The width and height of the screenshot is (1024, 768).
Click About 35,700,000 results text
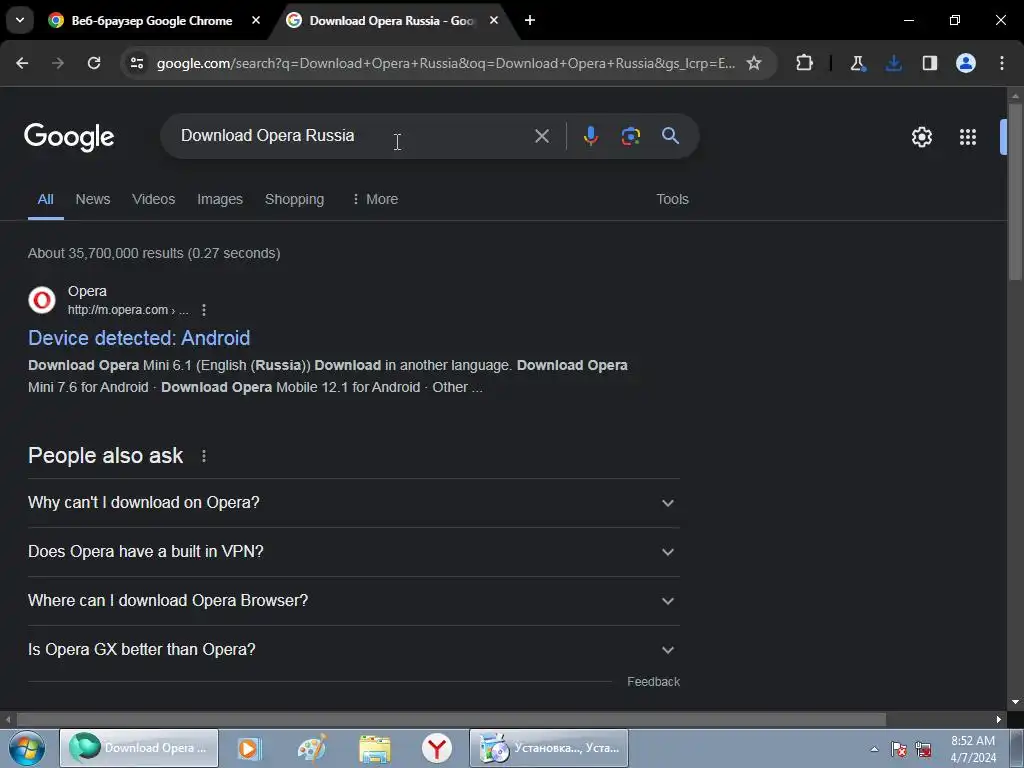click(154, 253)
